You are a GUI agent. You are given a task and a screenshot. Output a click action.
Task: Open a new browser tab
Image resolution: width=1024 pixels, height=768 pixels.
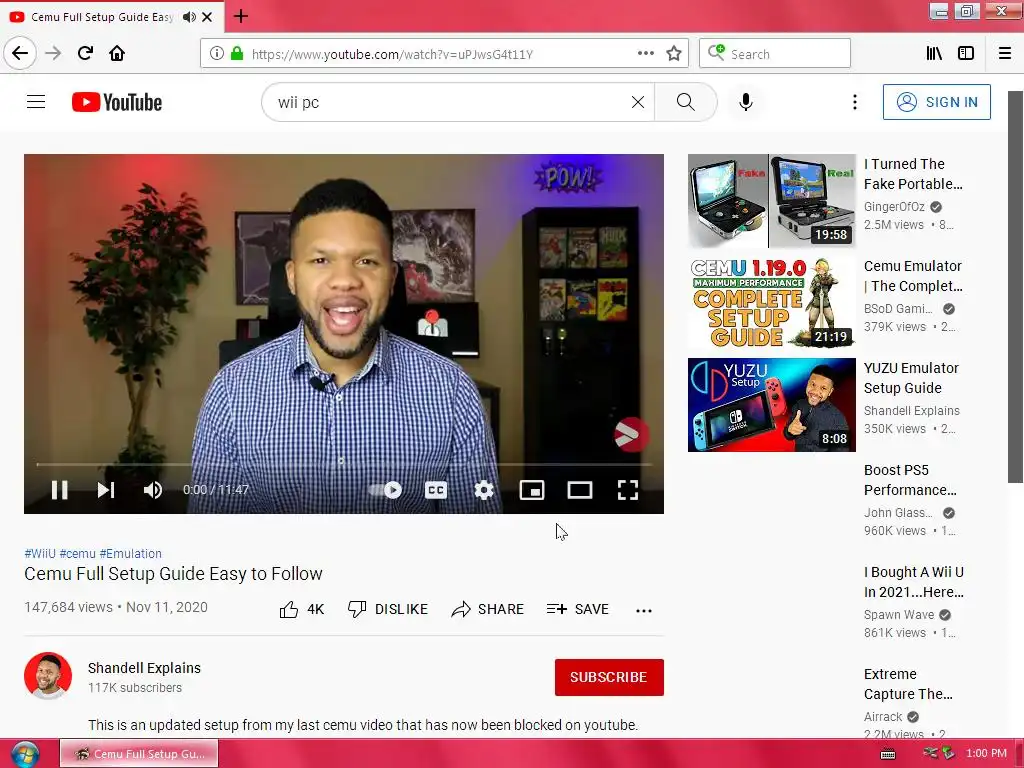[241, 16]
